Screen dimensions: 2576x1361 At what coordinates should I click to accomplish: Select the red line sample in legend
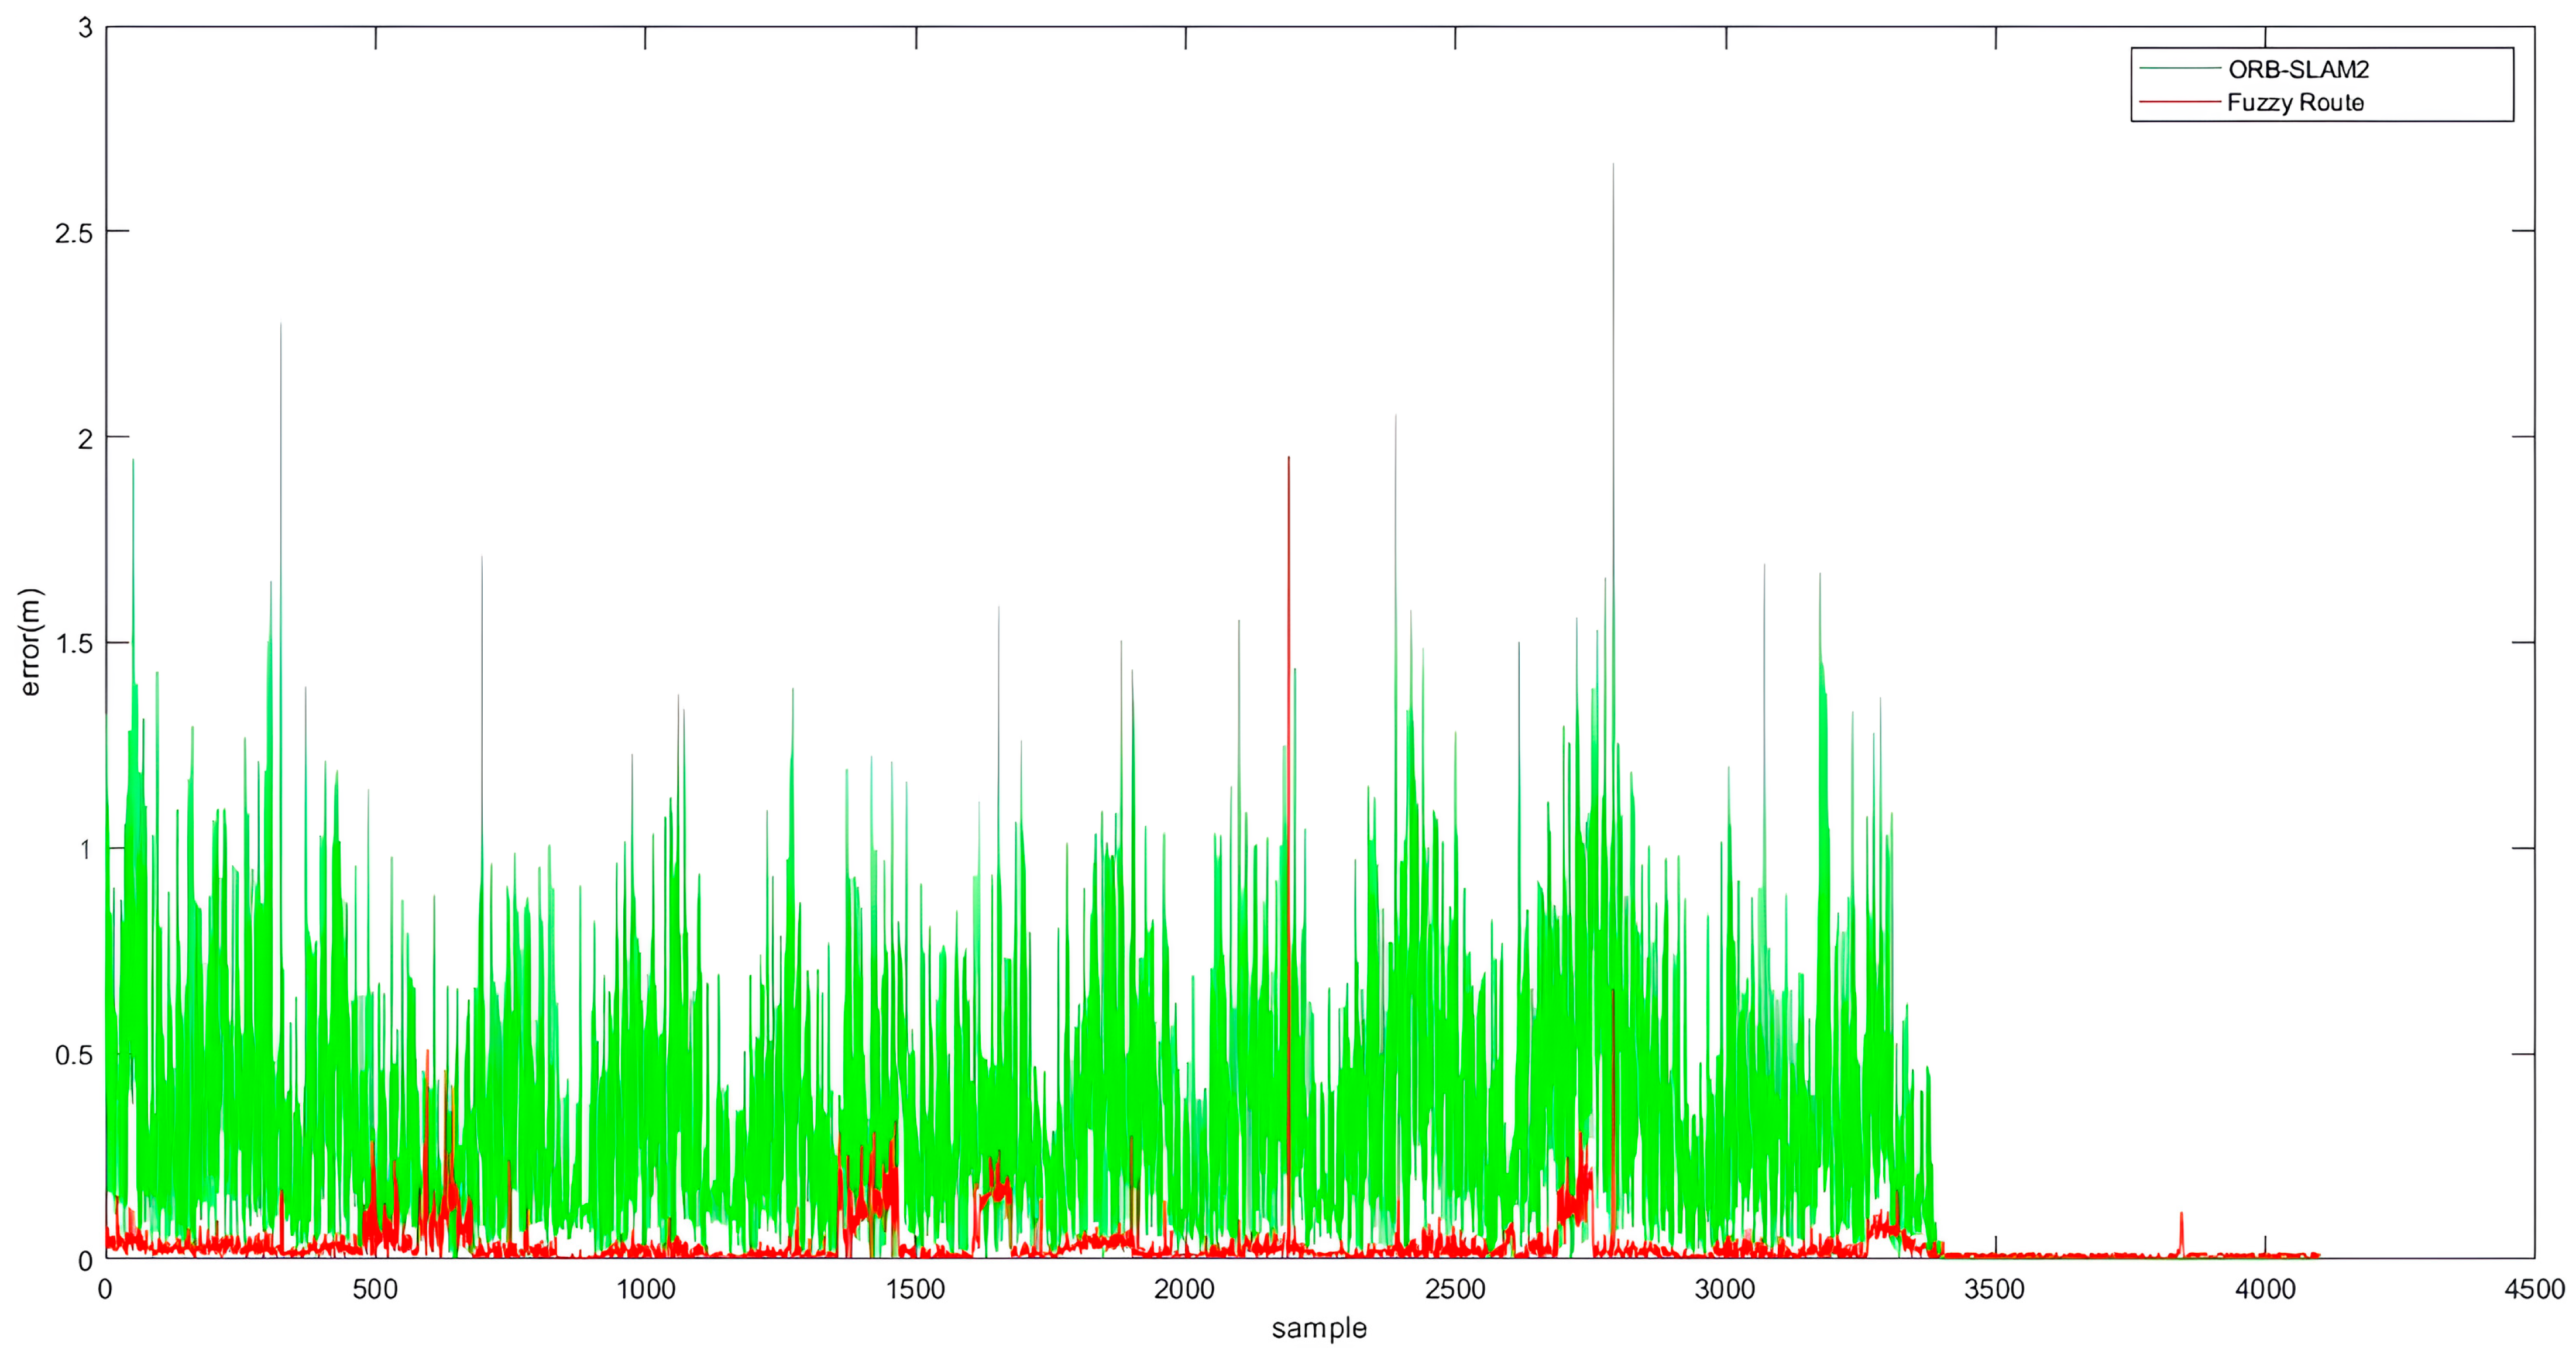click(2181, 102)
